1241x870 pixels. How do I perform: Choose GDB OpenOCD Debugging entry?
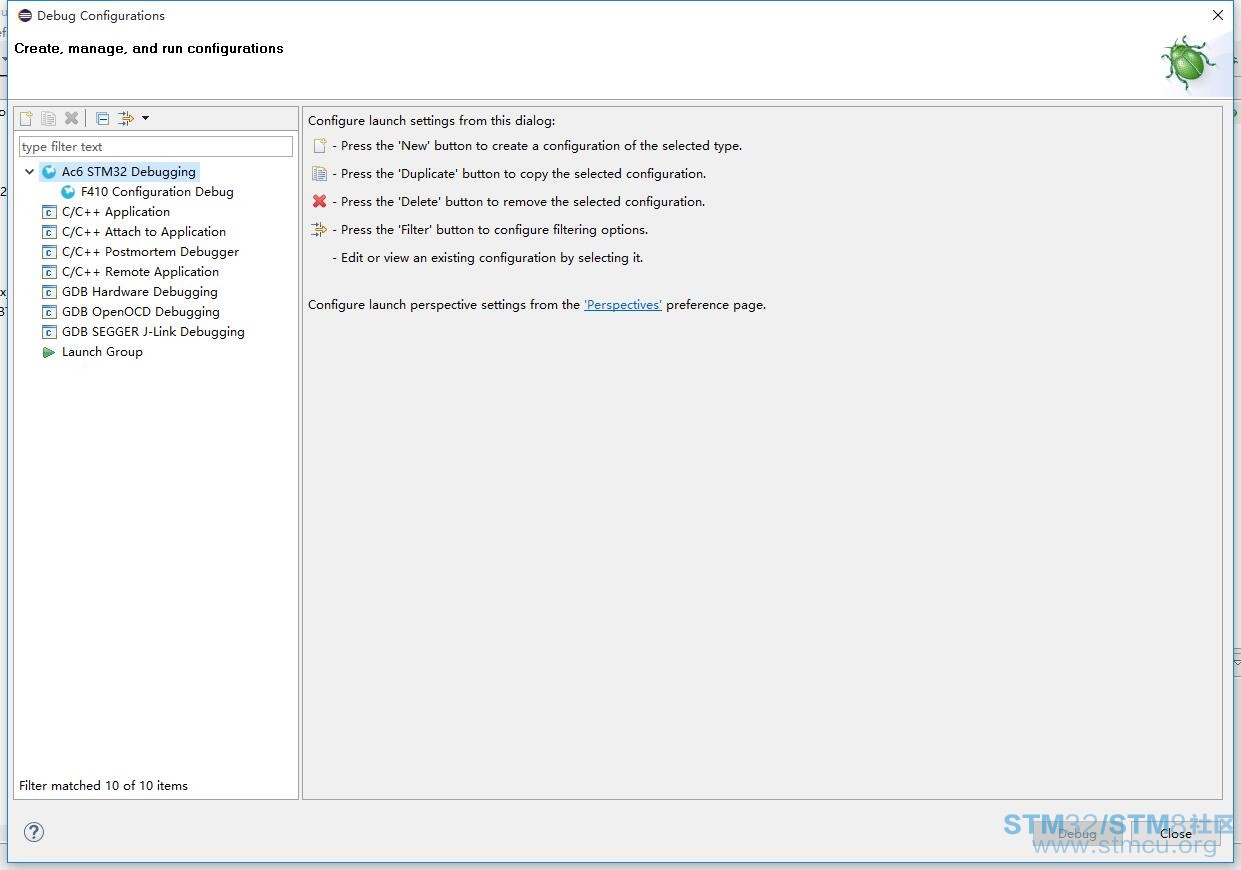(x=140, y=312)
